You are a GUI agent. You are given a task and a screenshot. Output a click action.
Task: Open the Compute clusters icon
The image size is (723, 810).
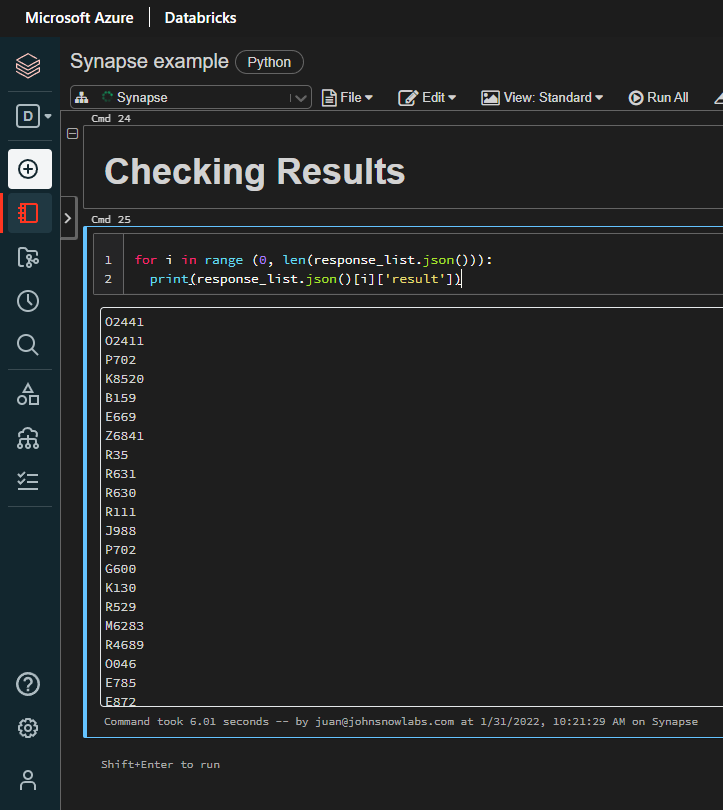(x=28, y=438)
